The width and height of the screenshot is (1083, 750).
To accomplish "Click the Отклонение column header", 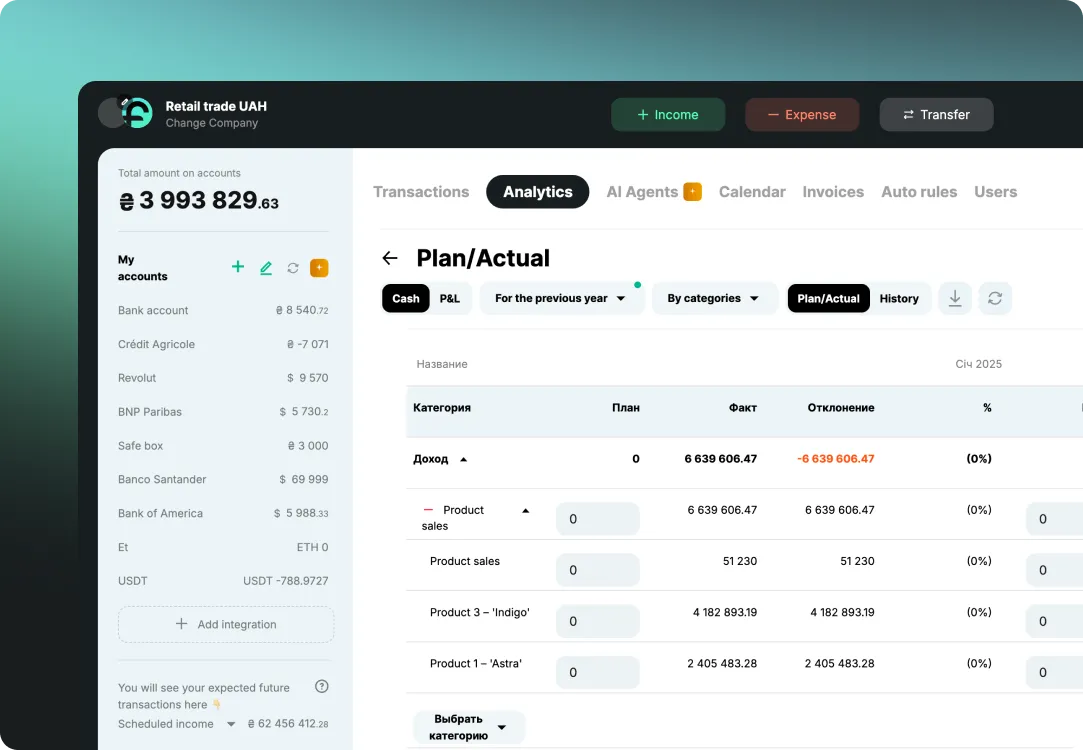I will coord(841,408).
